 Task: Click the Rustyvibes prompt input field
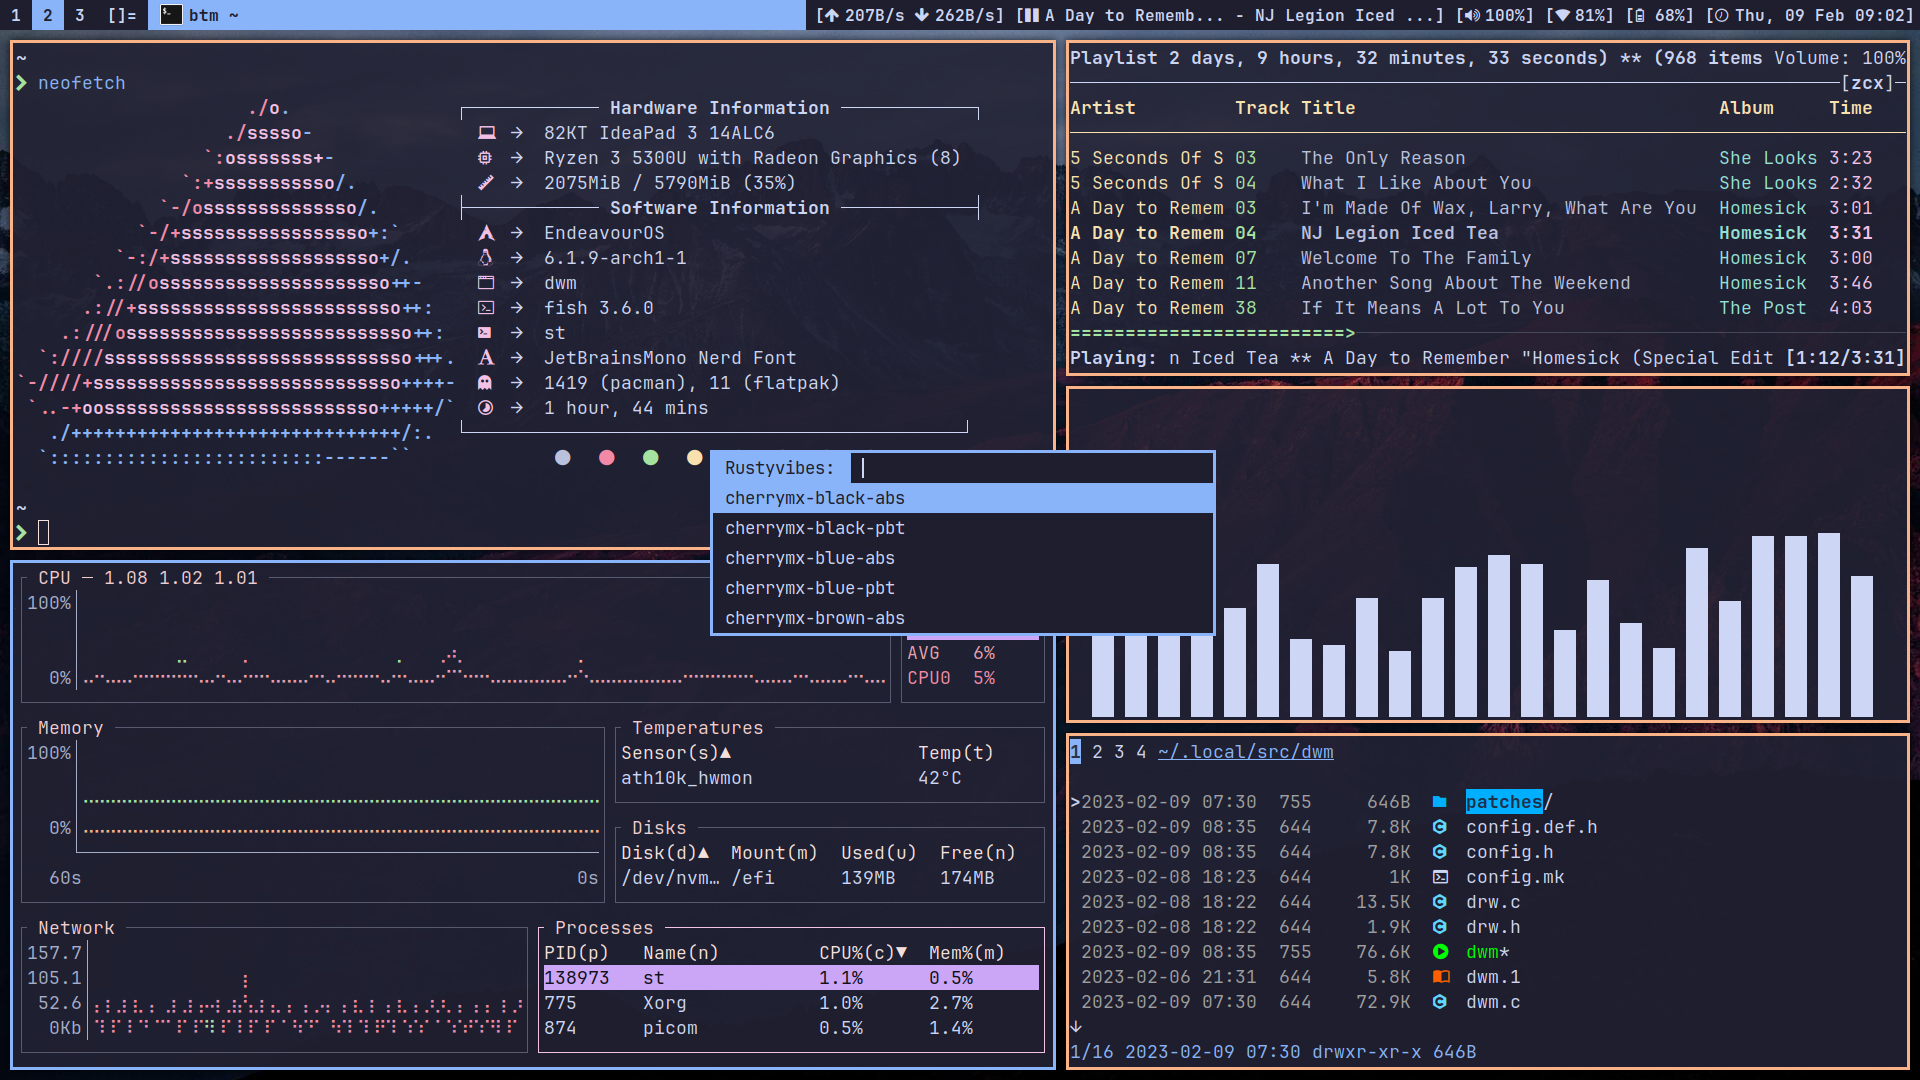pyautogui.click(x=1030, y=468)
